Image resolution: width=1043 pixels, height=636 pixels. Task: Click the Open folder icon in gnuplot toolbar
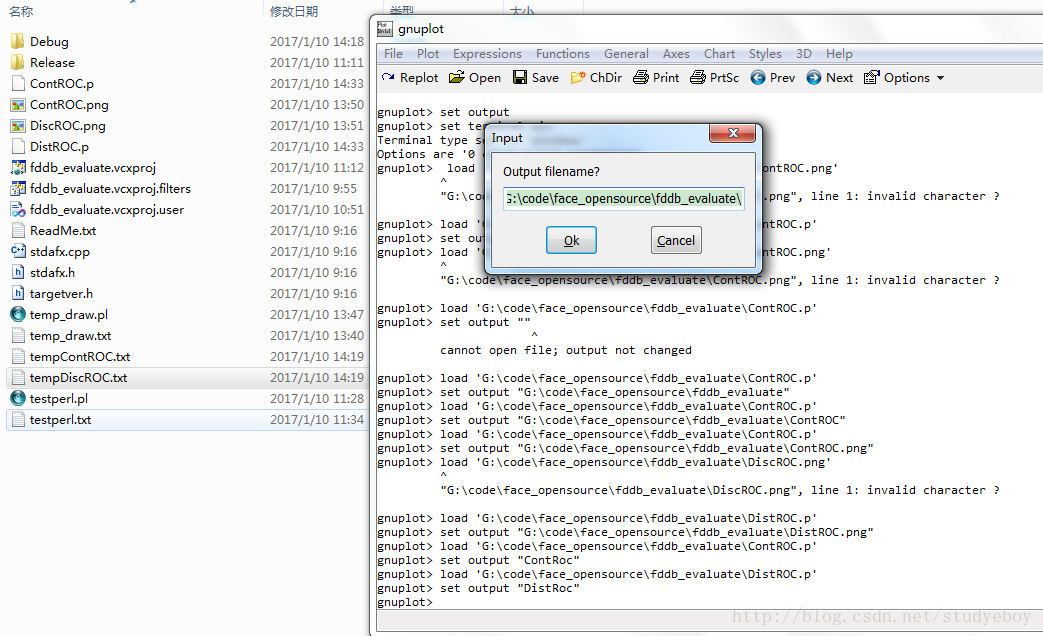click(456, 78)
